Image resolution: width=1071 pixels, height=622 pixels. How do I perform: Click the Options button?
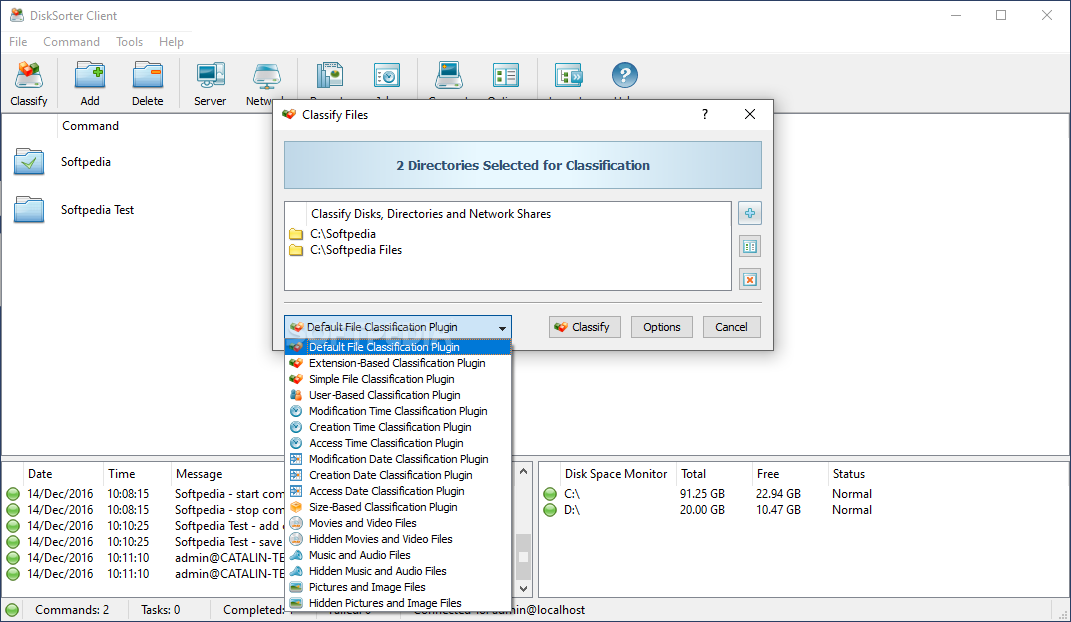point(661,327)
